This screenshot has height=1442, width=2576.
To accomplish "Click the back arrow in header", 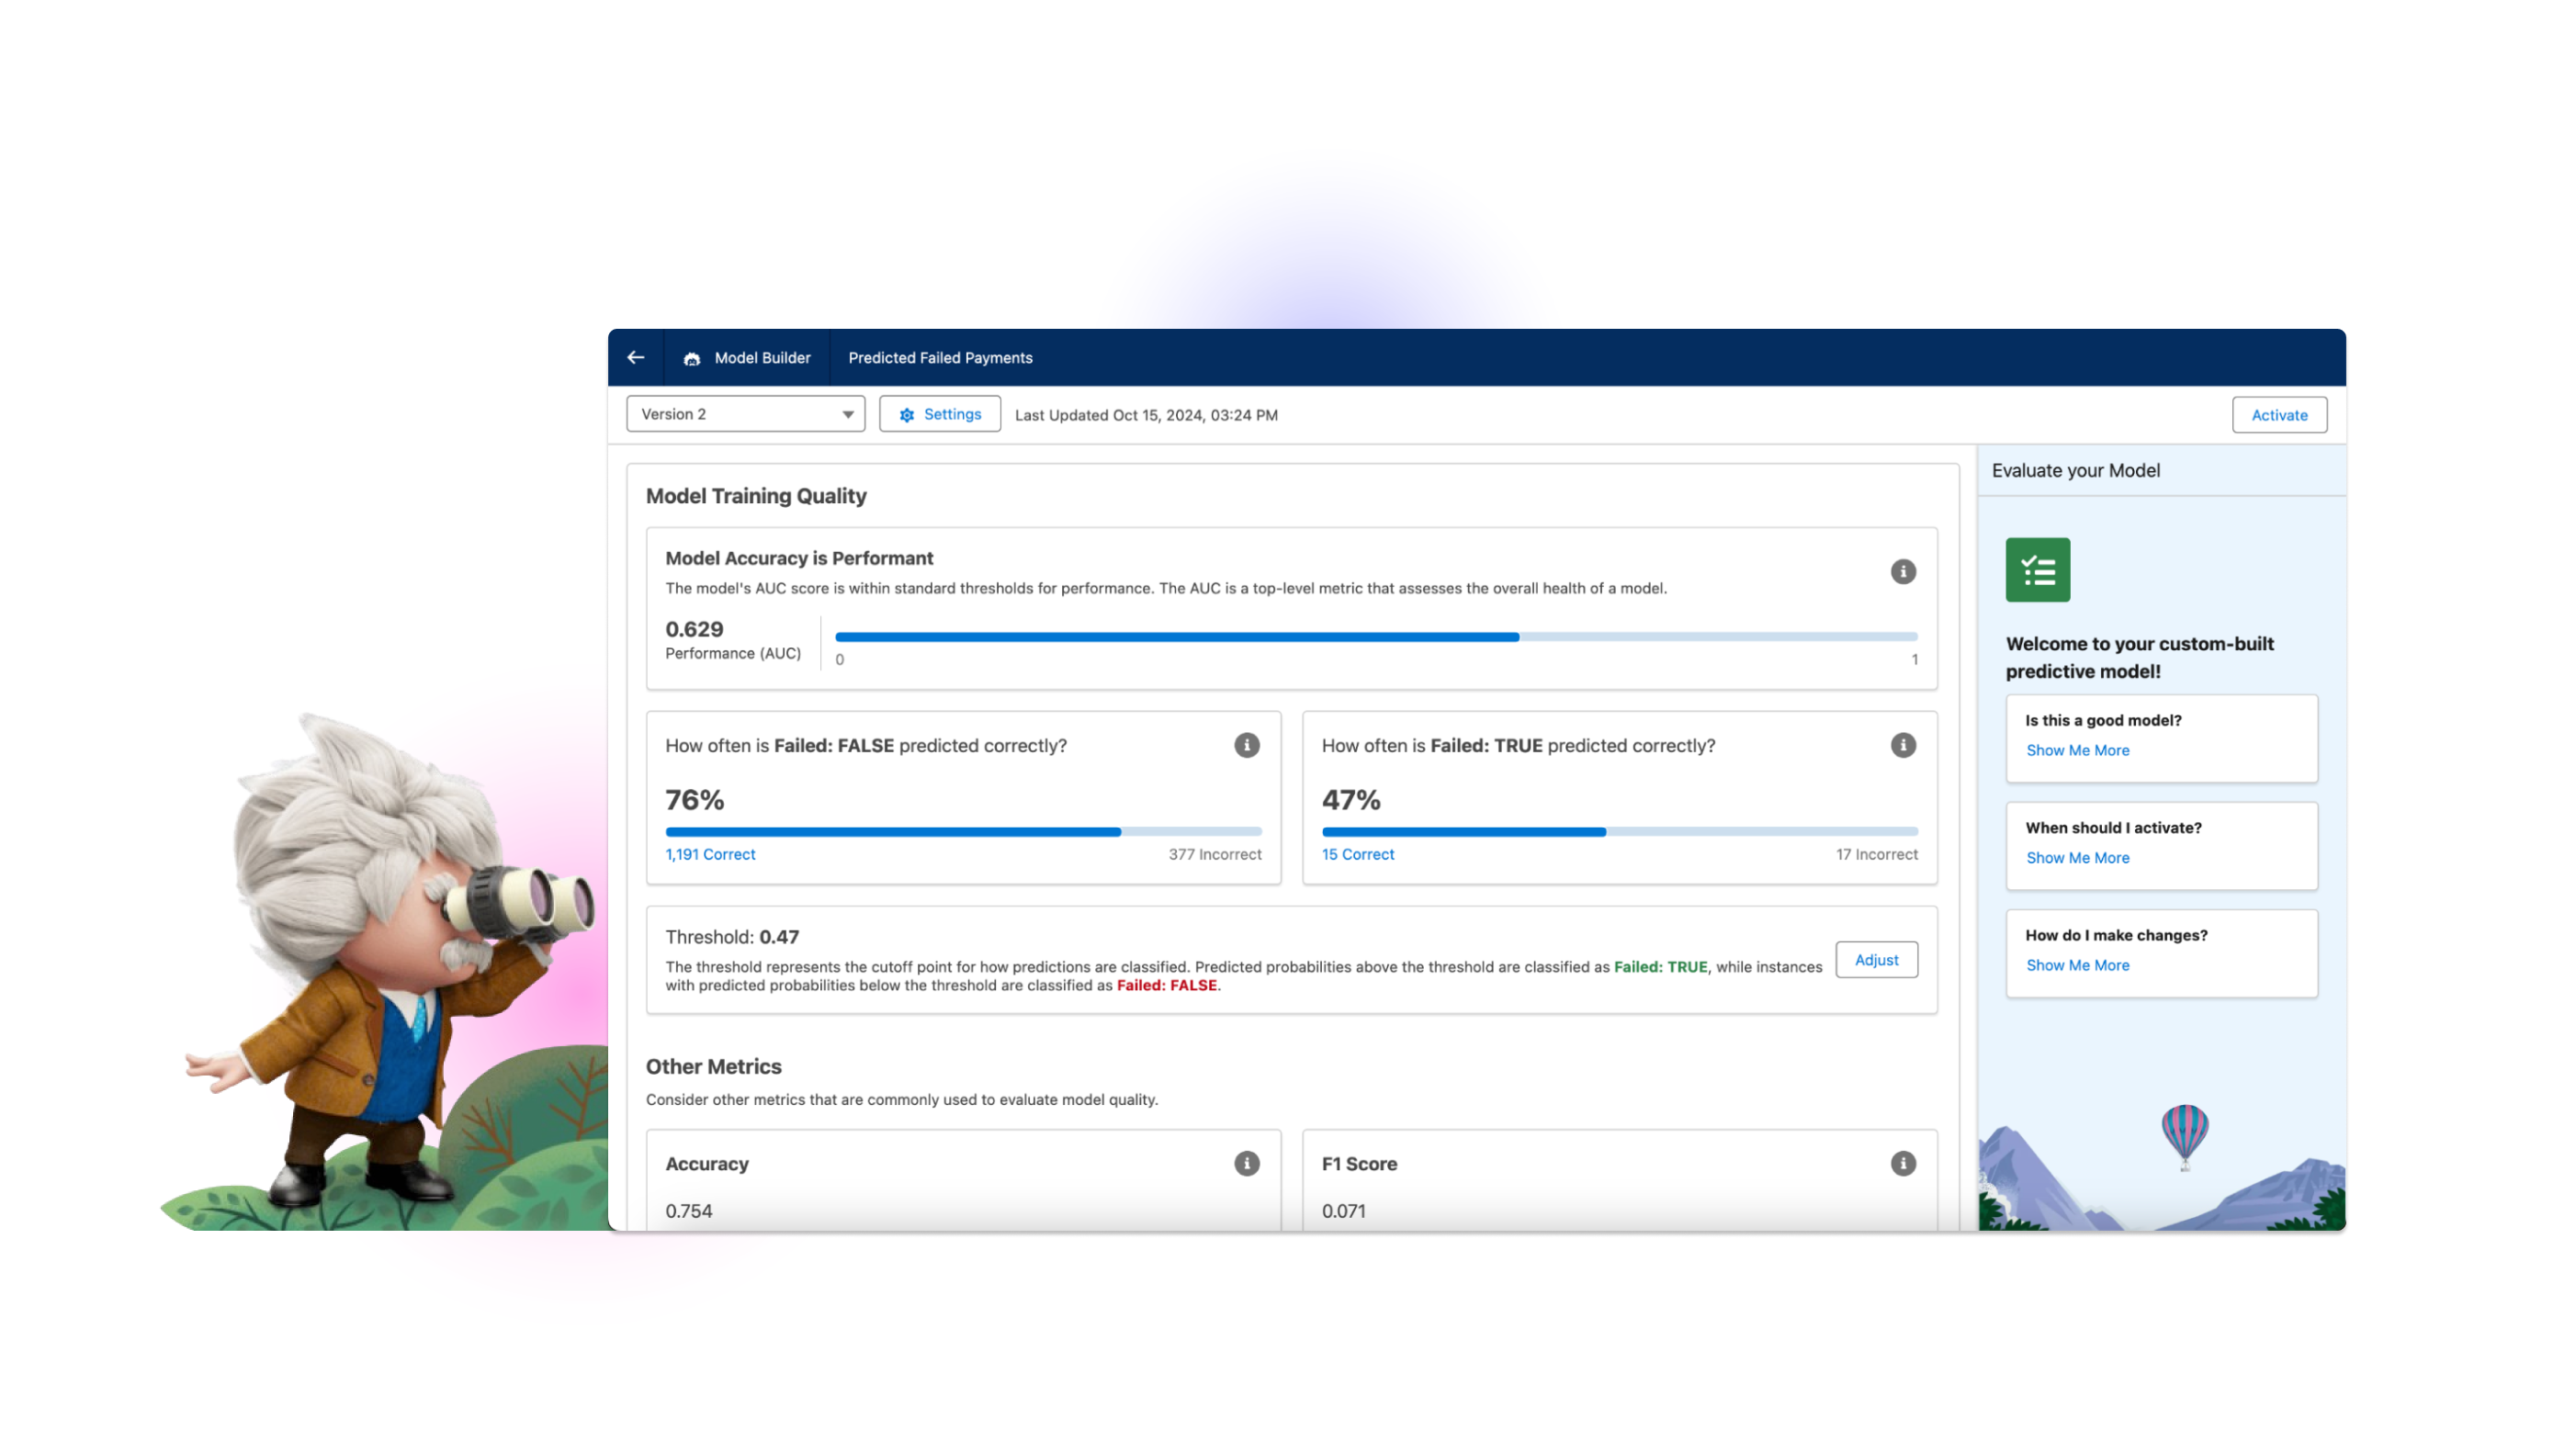I will click(x=636, y=357).
